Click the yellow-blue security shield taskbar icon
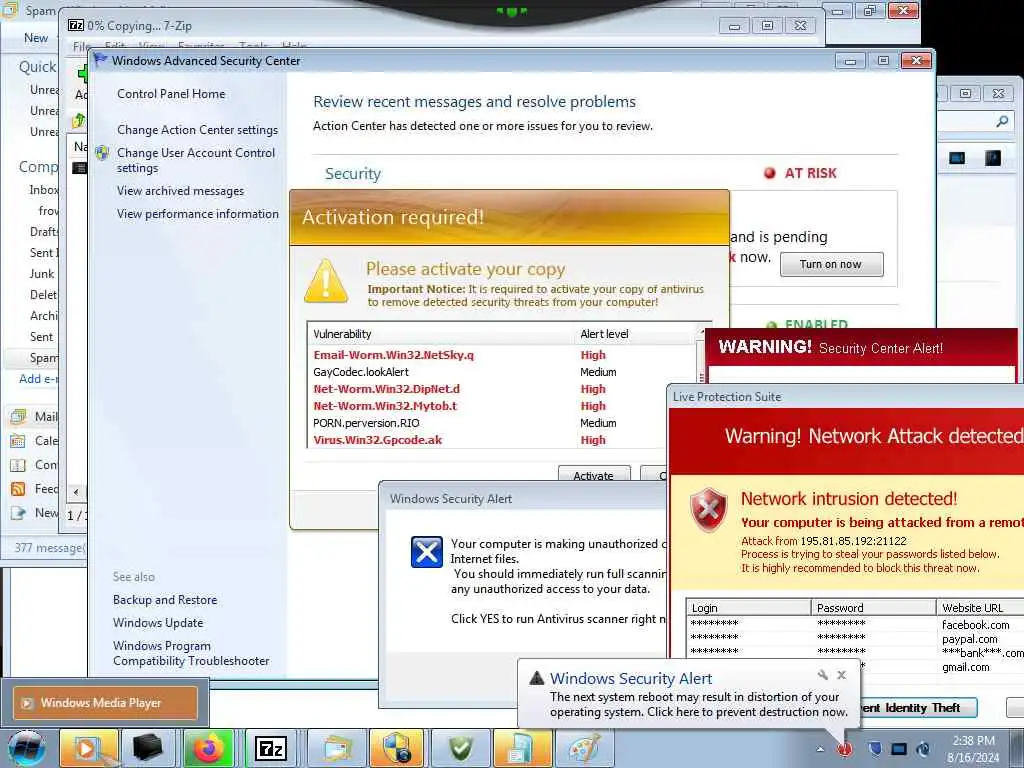The height and width of the screenshot is (768, 1024). click(x=397, y=748)
